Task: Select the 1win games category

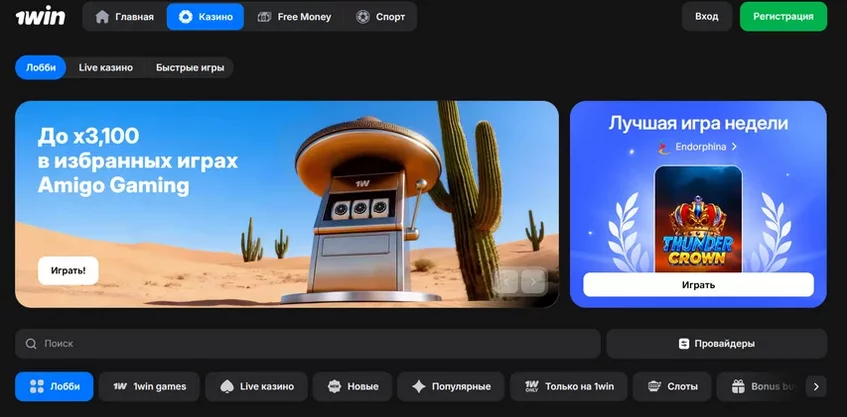Action: click(x=149, y=386)
